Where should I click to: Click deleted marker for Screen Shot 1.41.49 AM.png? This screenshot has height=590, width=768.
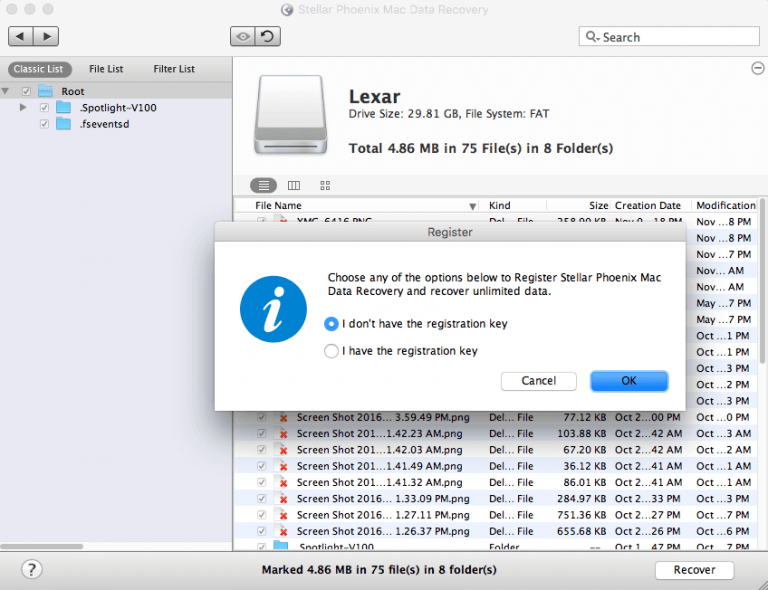[x=283, y=467]
